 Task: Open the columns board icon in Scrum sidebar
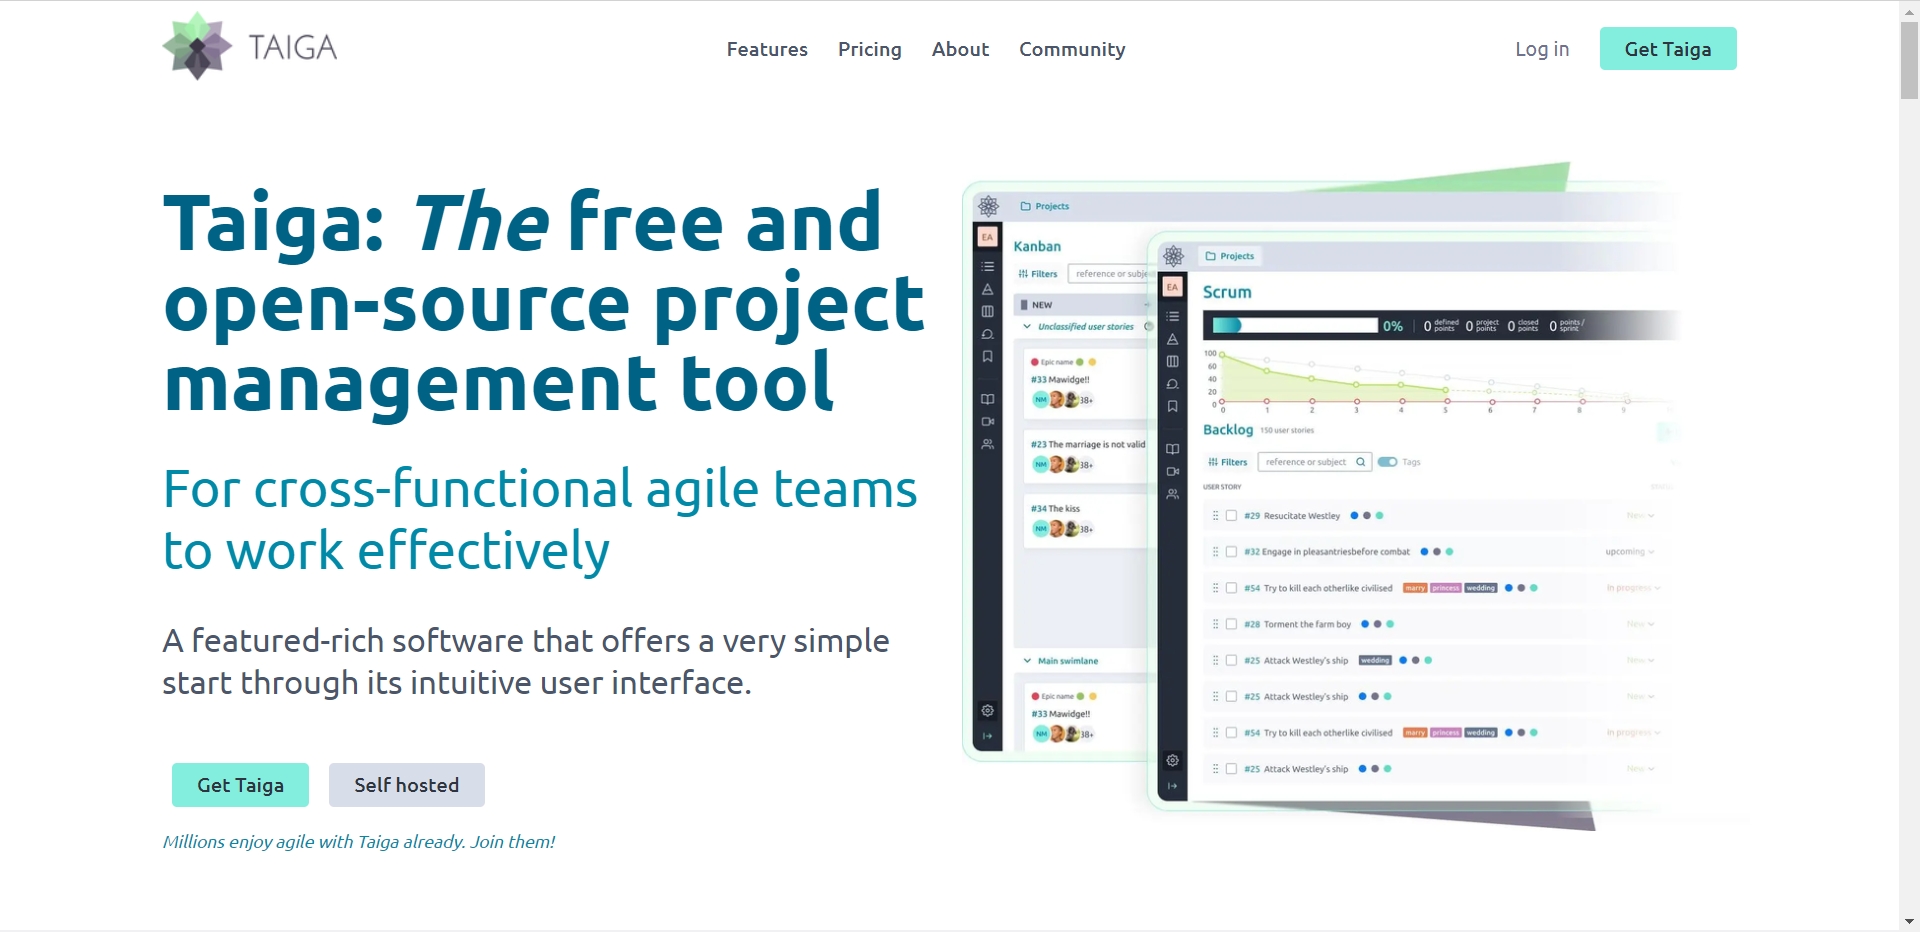click(x=1172, y=361)
